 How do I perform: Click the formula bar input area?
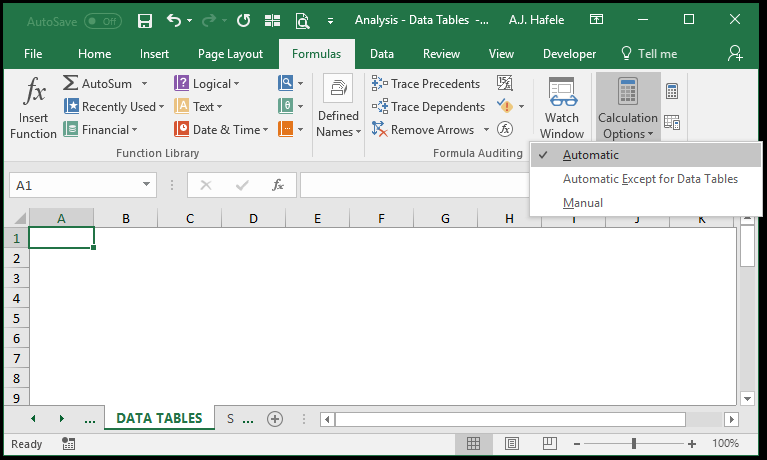coord(415,185)
